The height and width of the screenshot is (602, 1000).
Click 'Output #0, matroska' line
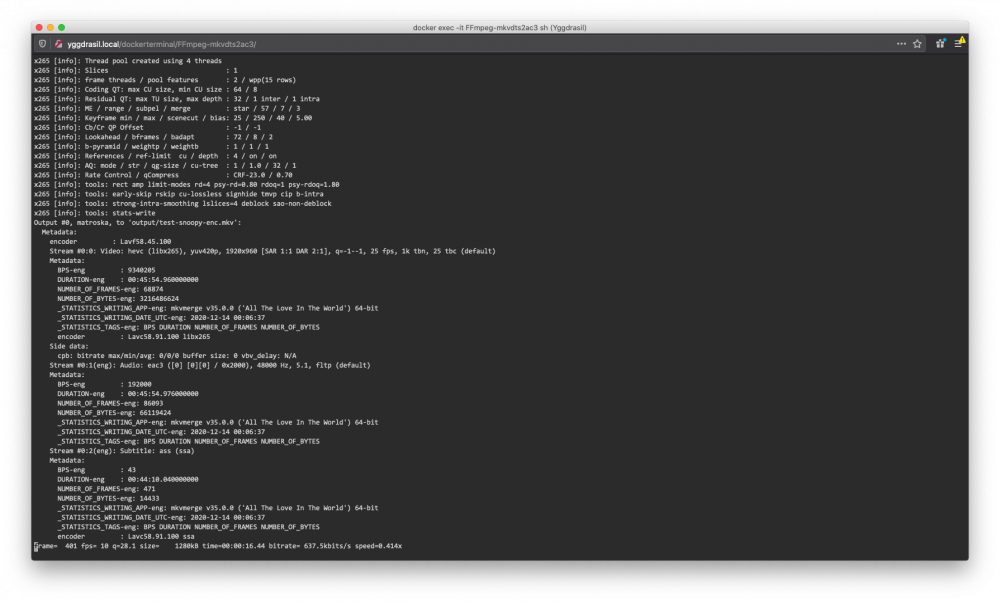click(x=137, y=223)
